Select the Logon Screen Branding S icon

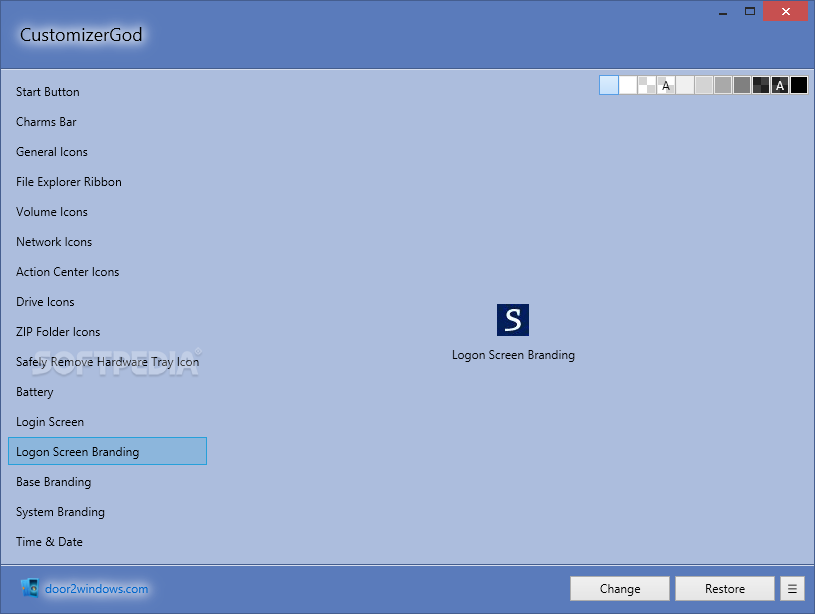(x=512, y=320)
